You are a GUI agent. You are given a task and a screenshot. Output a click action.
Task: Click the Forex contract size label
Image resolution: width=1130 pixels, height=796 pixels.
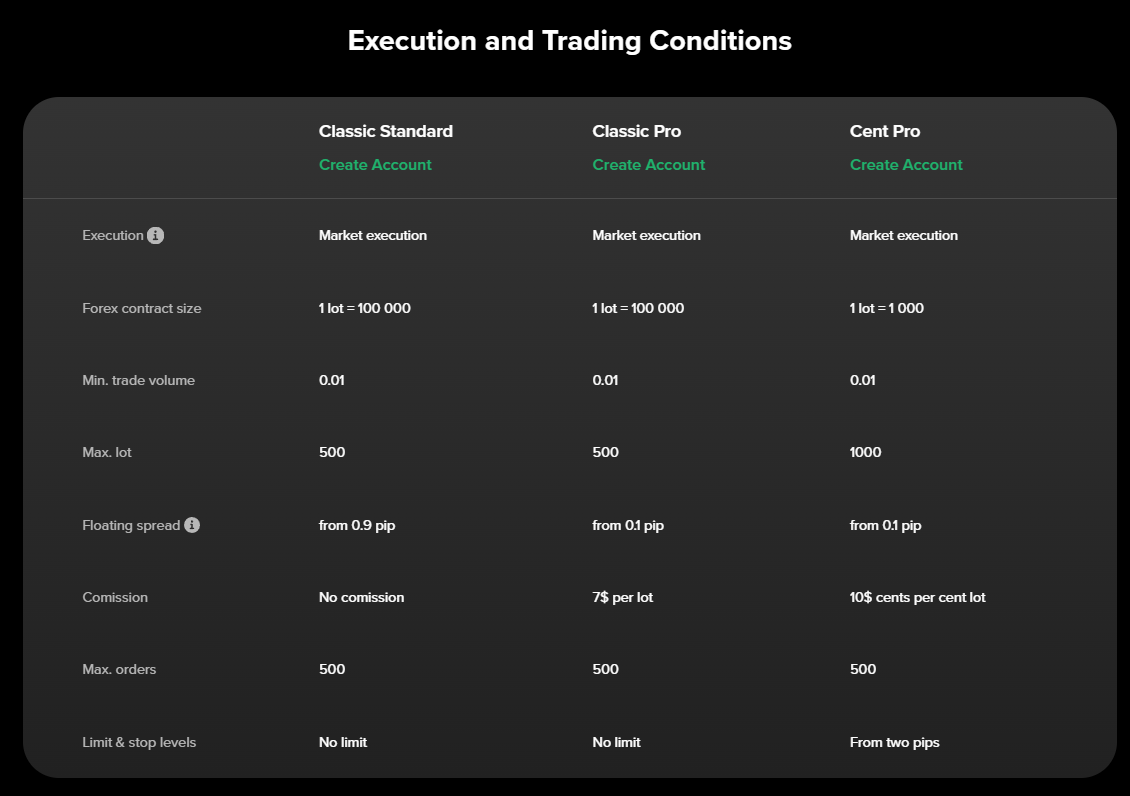click(x=142, y=308)
